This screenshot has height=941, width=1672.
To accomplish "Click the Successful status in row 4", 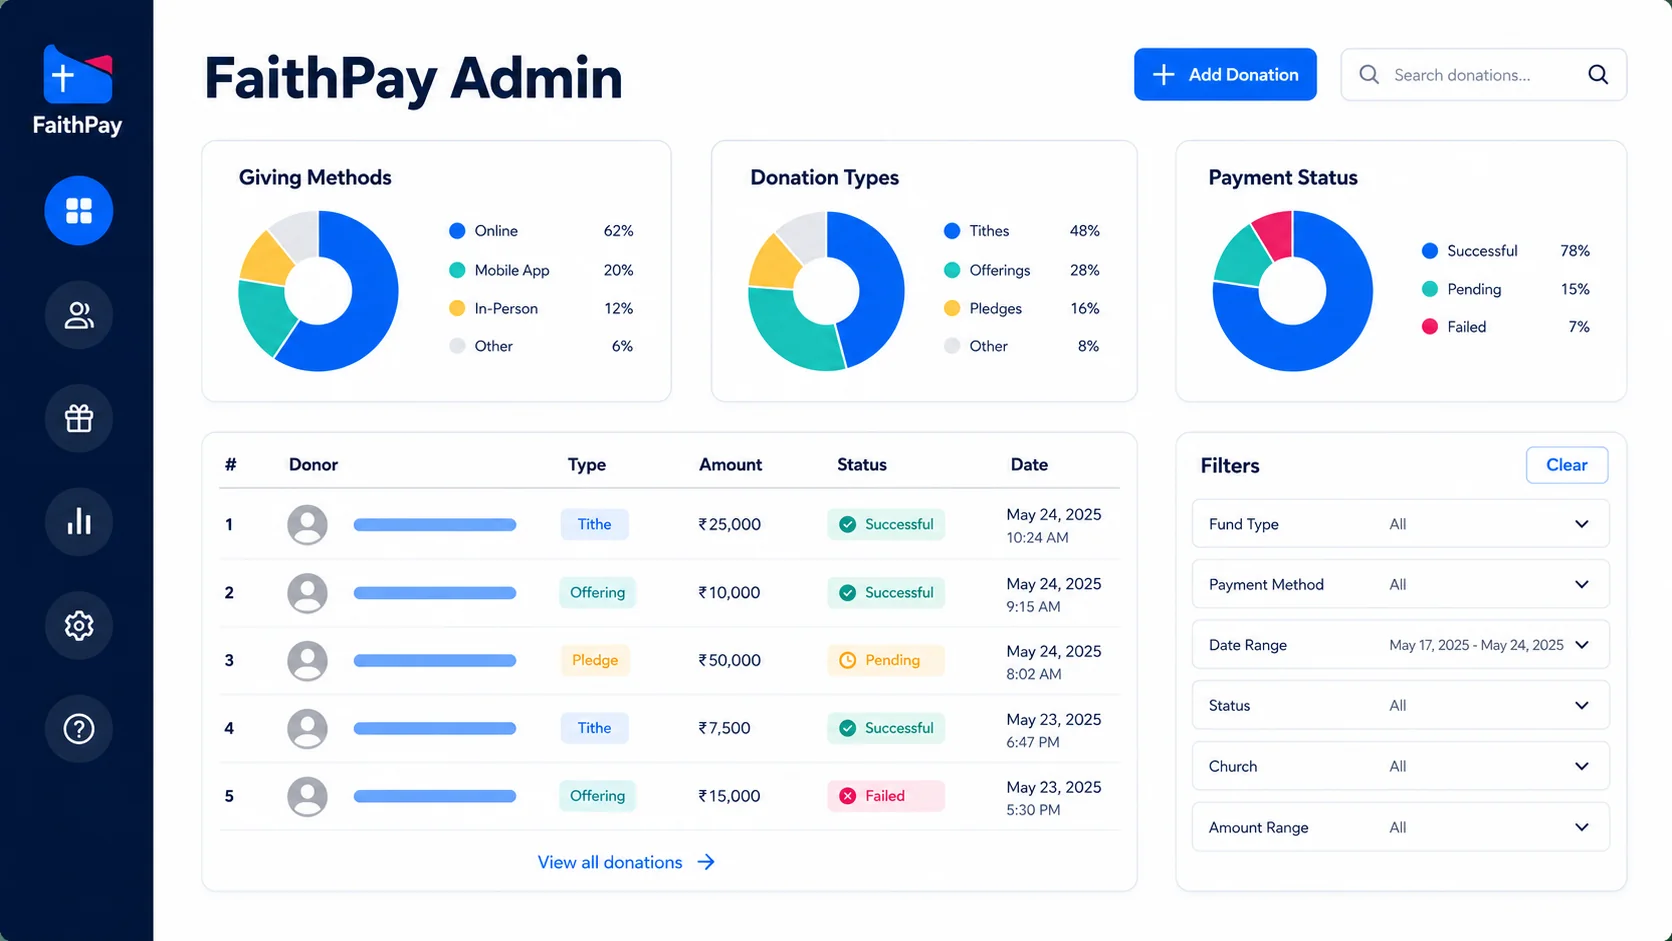I will pos(886,728).
